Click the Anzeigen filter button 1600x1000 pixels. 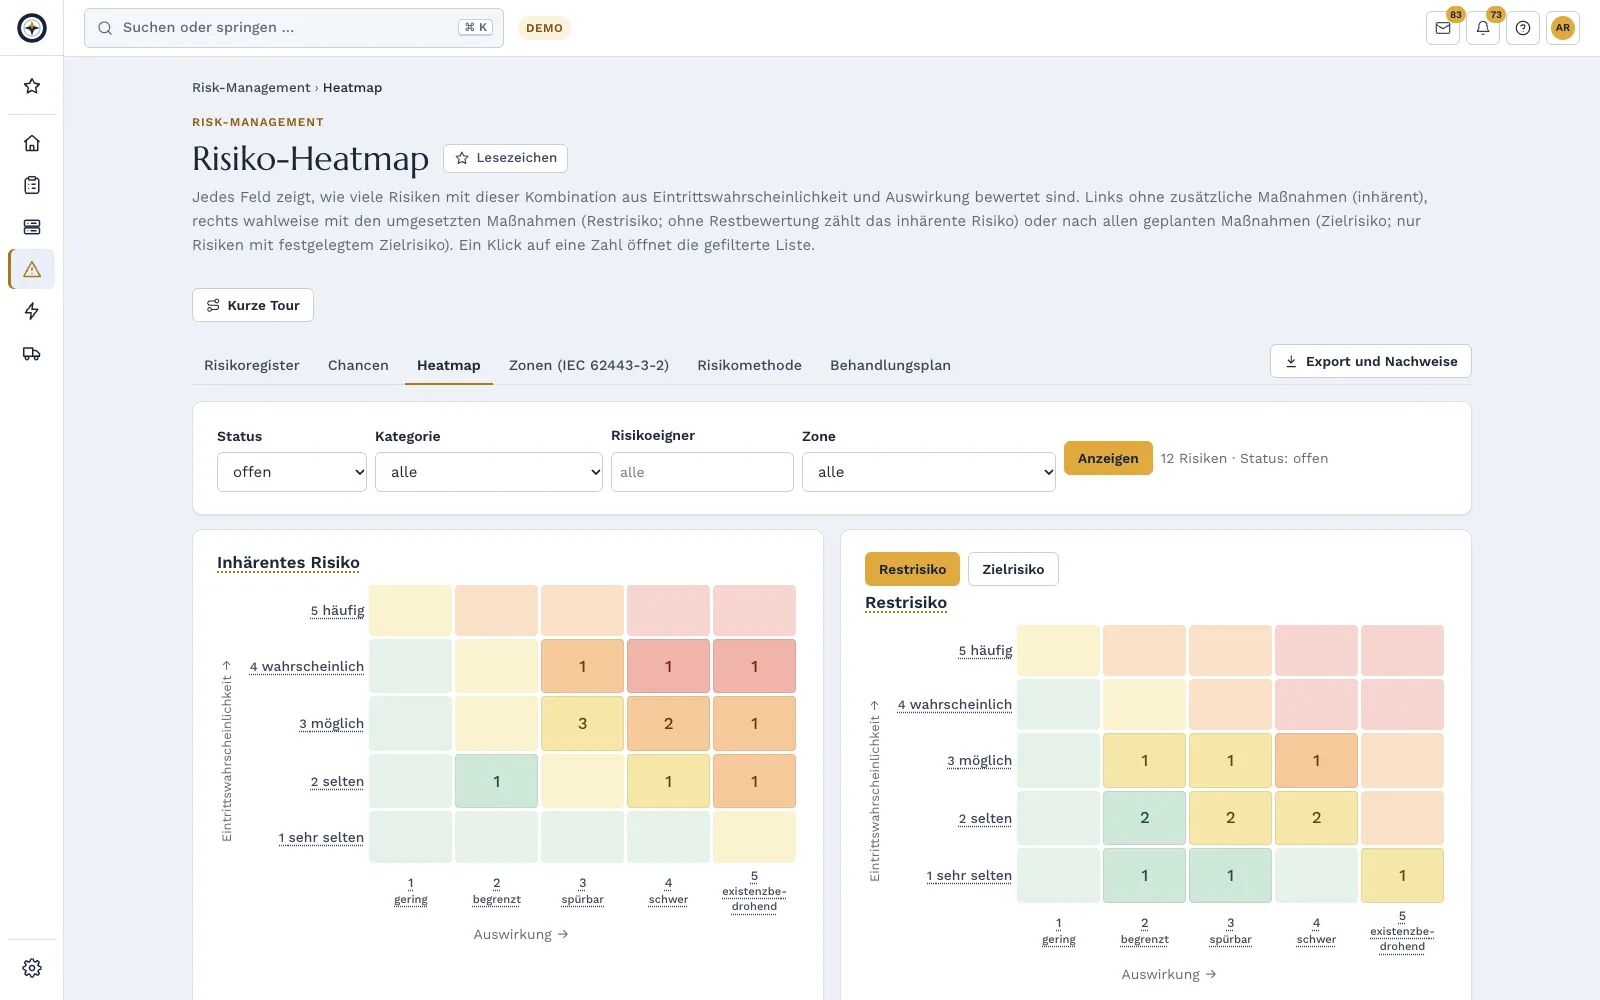tap(1108, 458)
